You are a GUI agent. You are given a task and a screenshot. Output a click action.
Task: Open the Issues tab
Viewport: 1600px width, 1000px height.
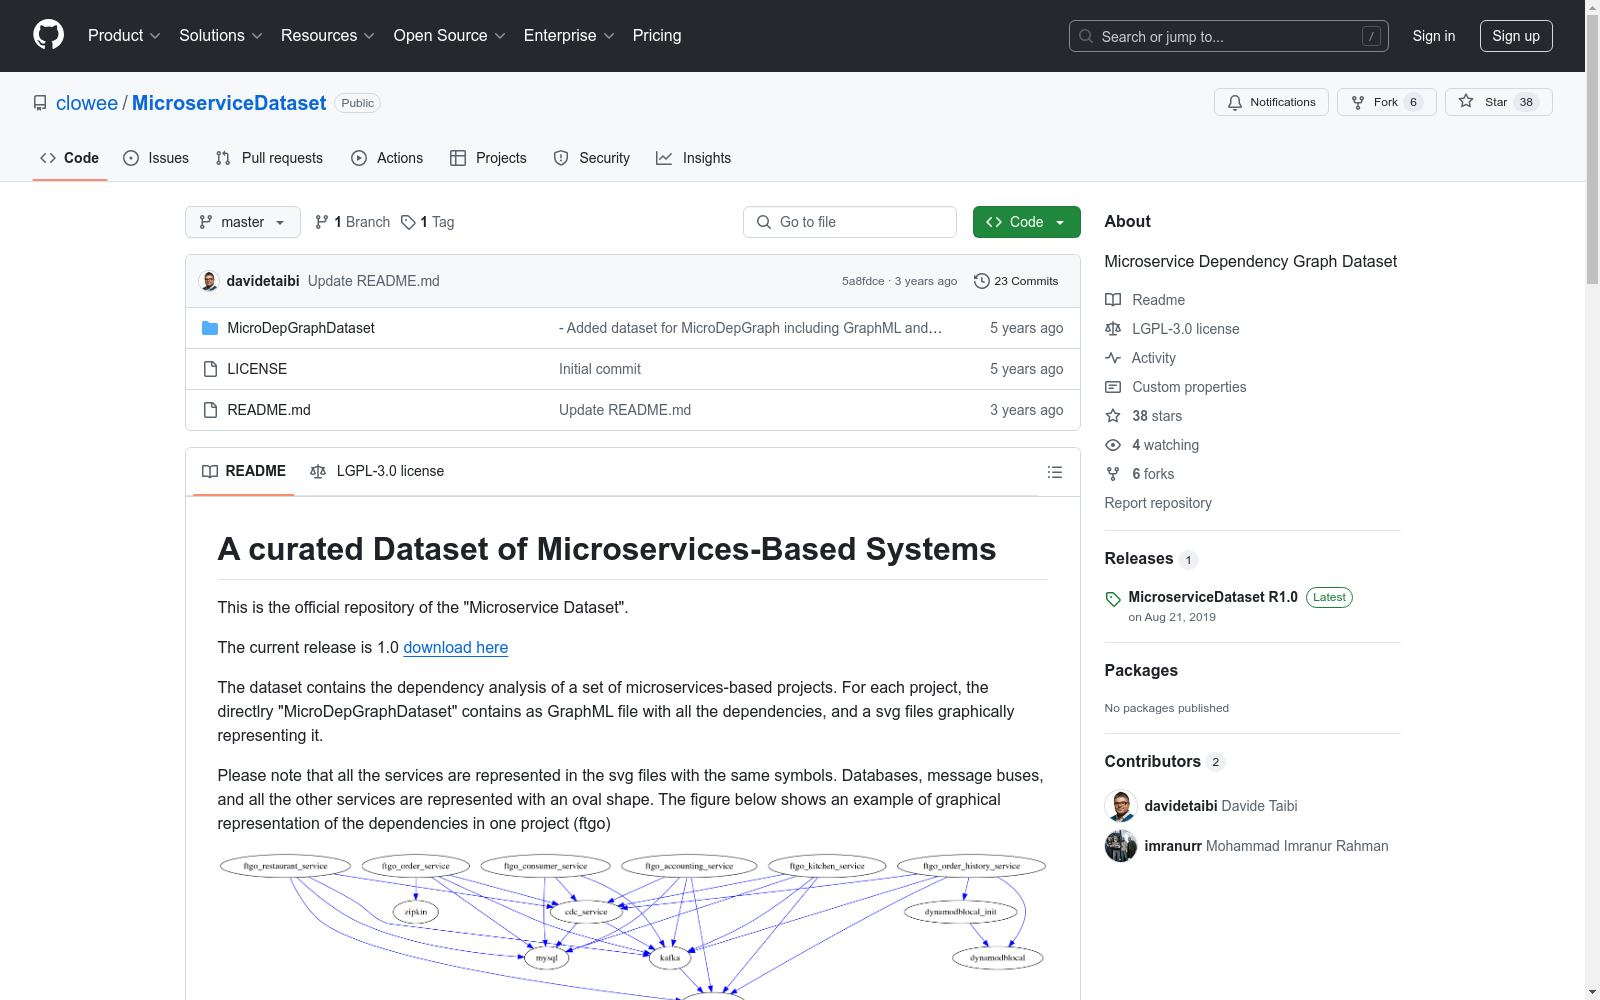coord(156,158)
